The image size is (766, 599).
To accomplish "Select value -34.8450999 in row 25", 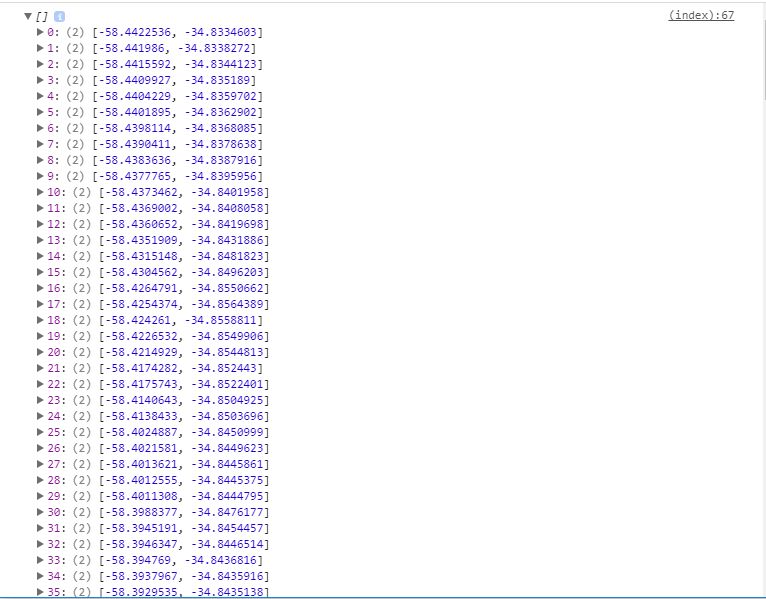I will tap(227, 432).
